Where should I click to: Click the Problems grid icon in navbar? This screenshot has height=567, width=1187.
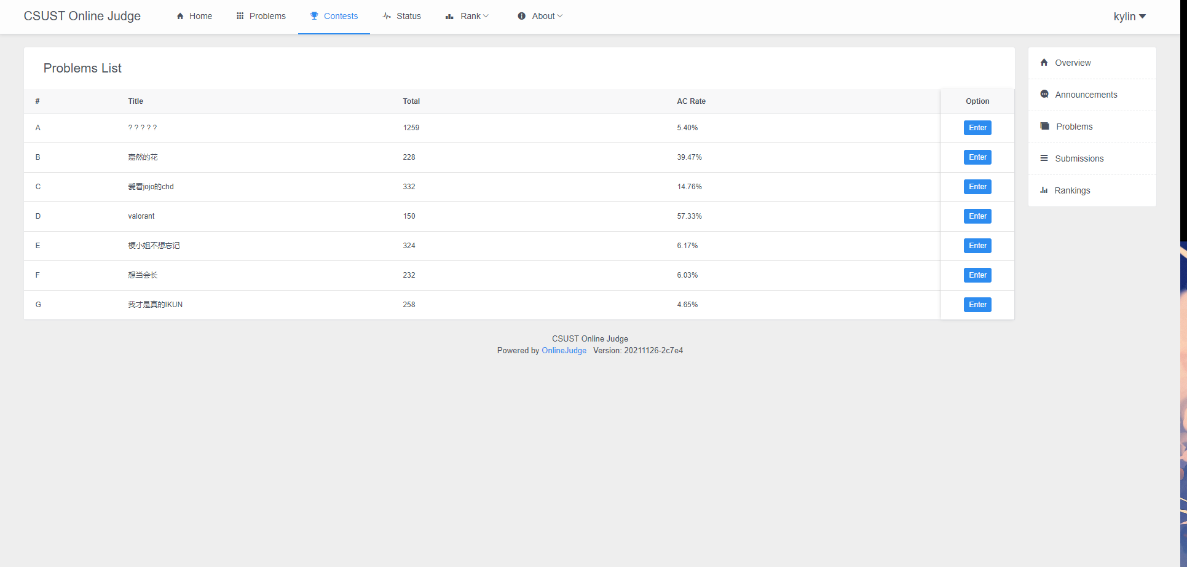coord(240,16)
